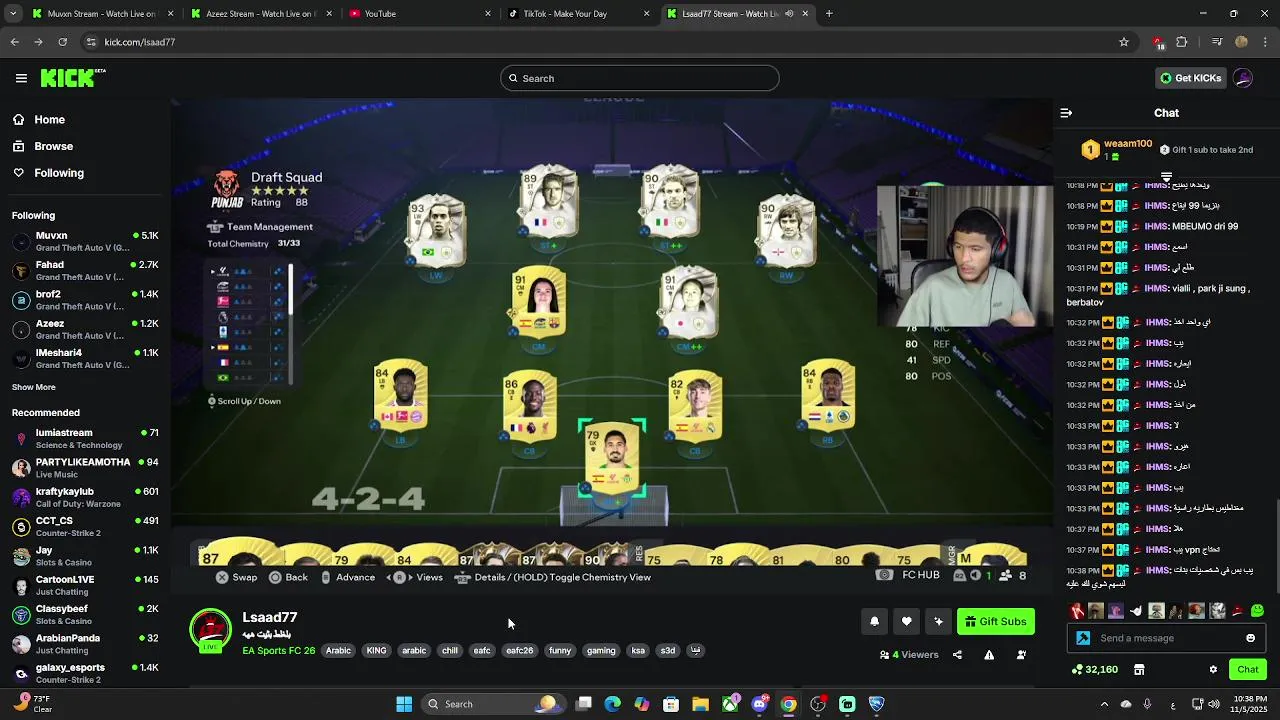Follow channel with the heart icon
The width and height of the screenshot is (1280, 720).
[x=906, y=622]
